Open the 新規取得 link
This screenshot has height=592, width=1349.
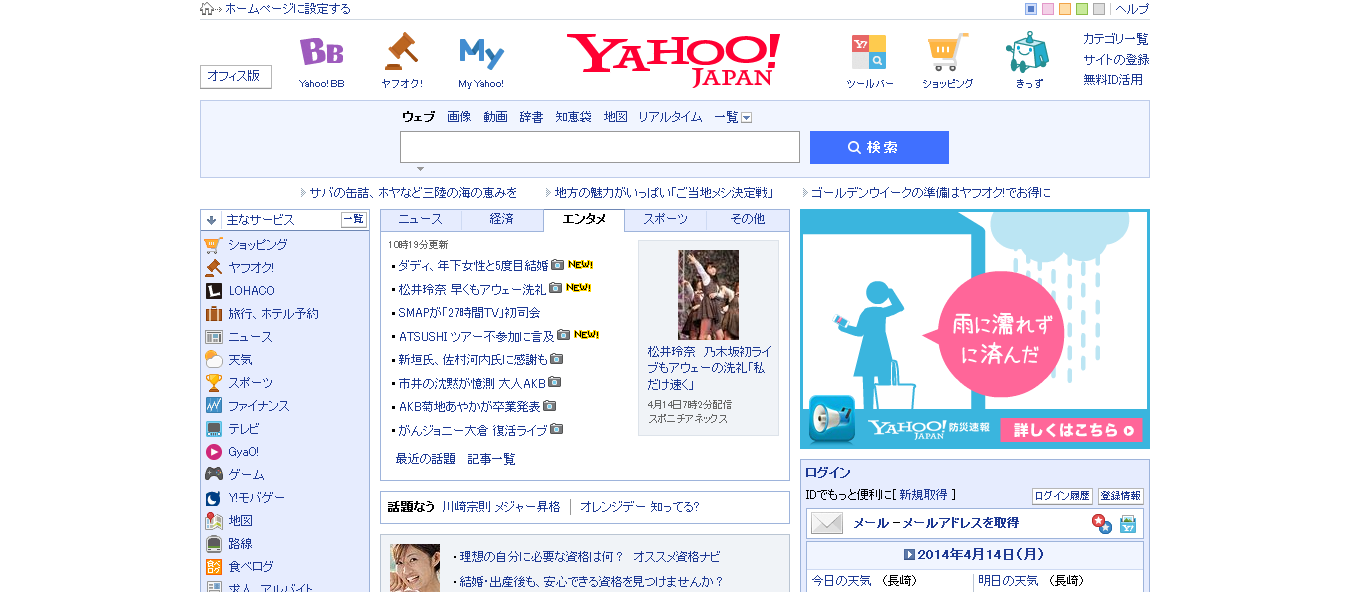(x=924, y=495)
